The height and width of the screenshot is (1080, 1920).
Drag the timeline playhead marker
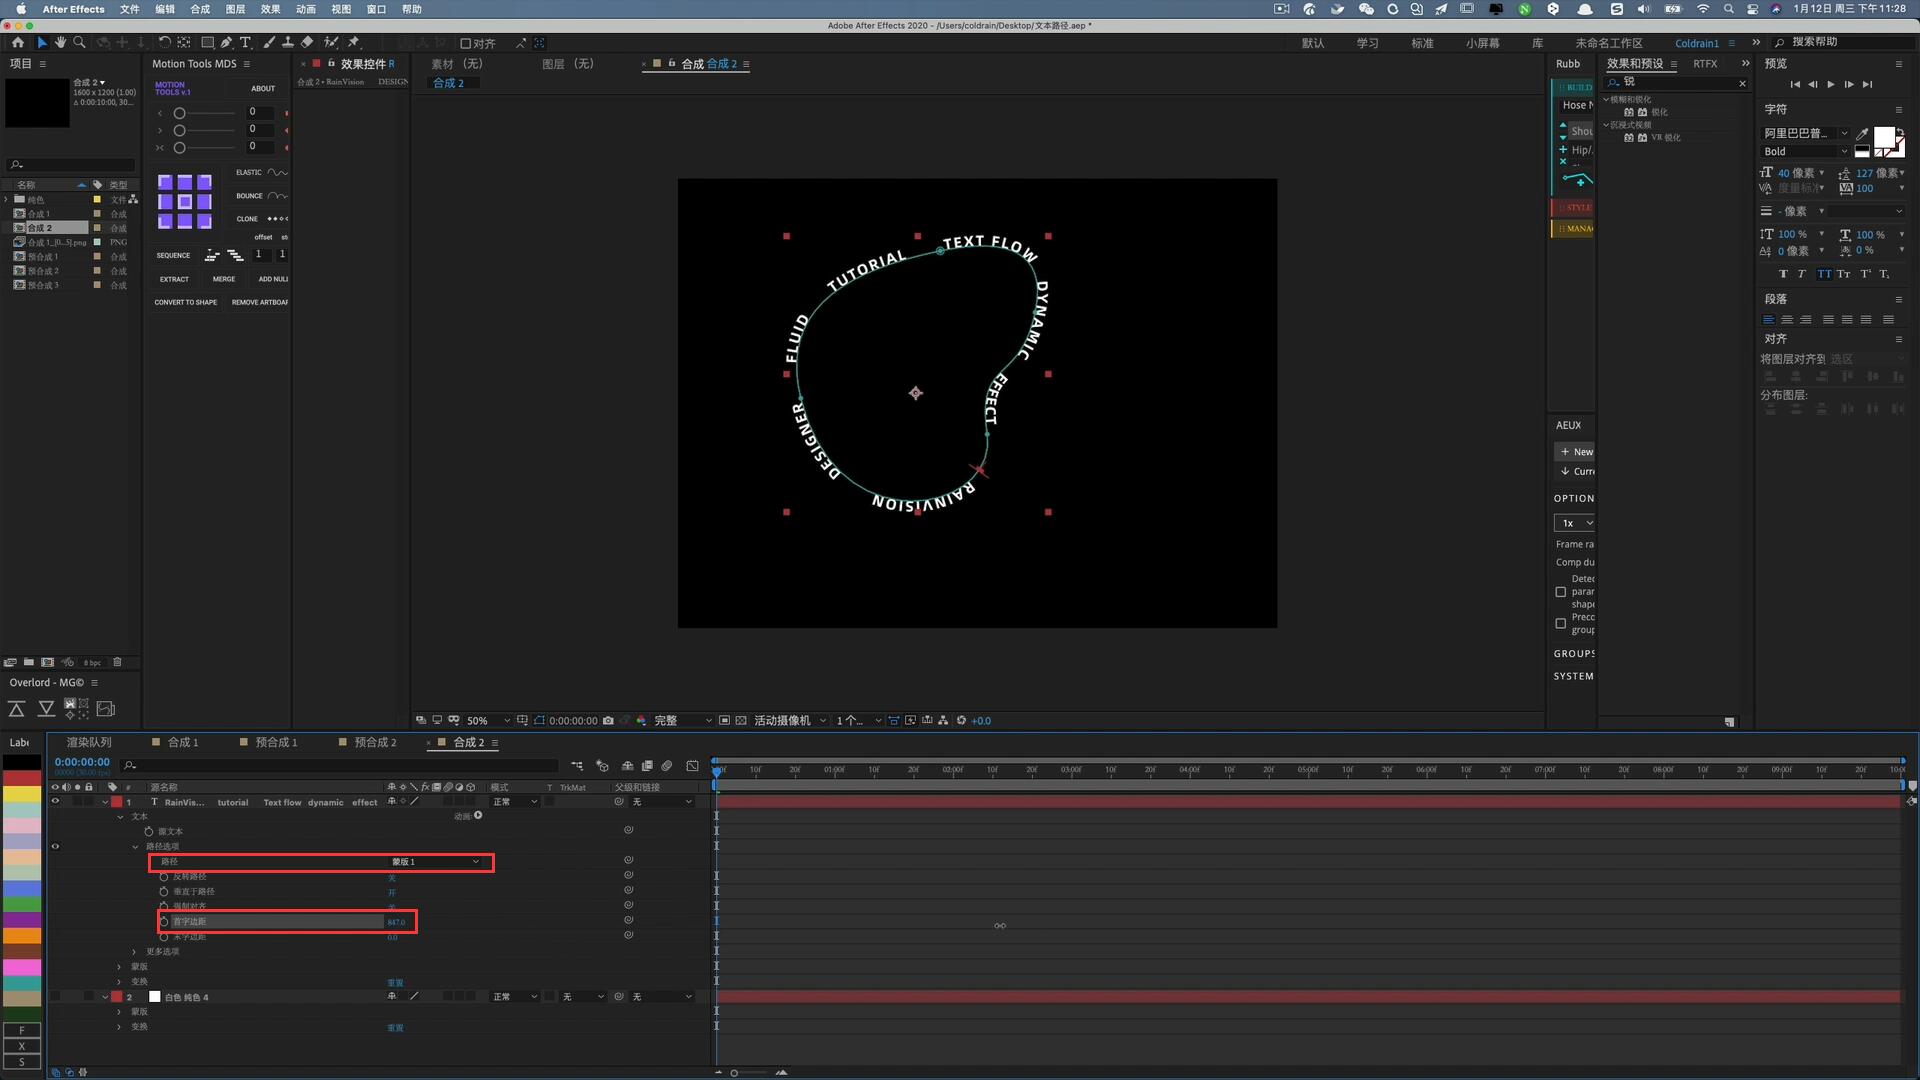point(717,769)
